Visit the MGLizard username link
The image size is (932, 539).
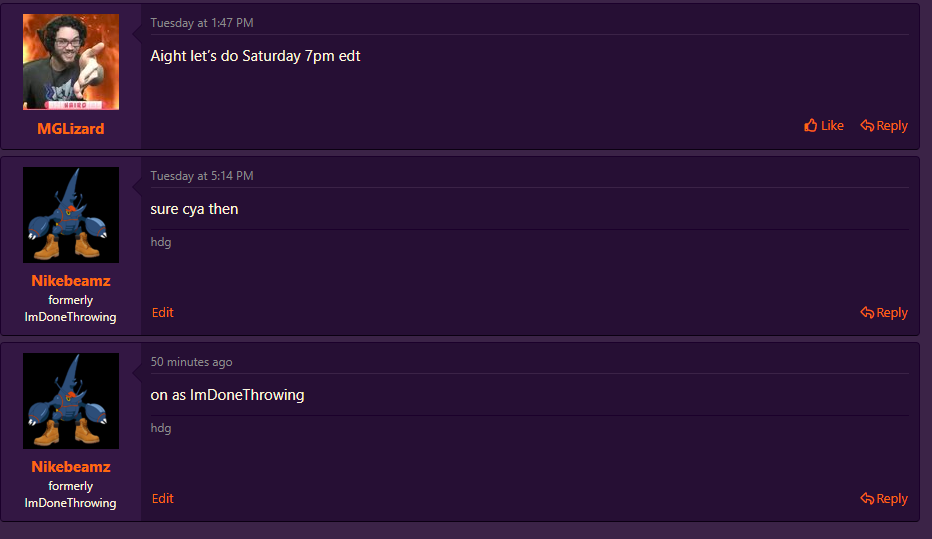click(x=71, y=129)
